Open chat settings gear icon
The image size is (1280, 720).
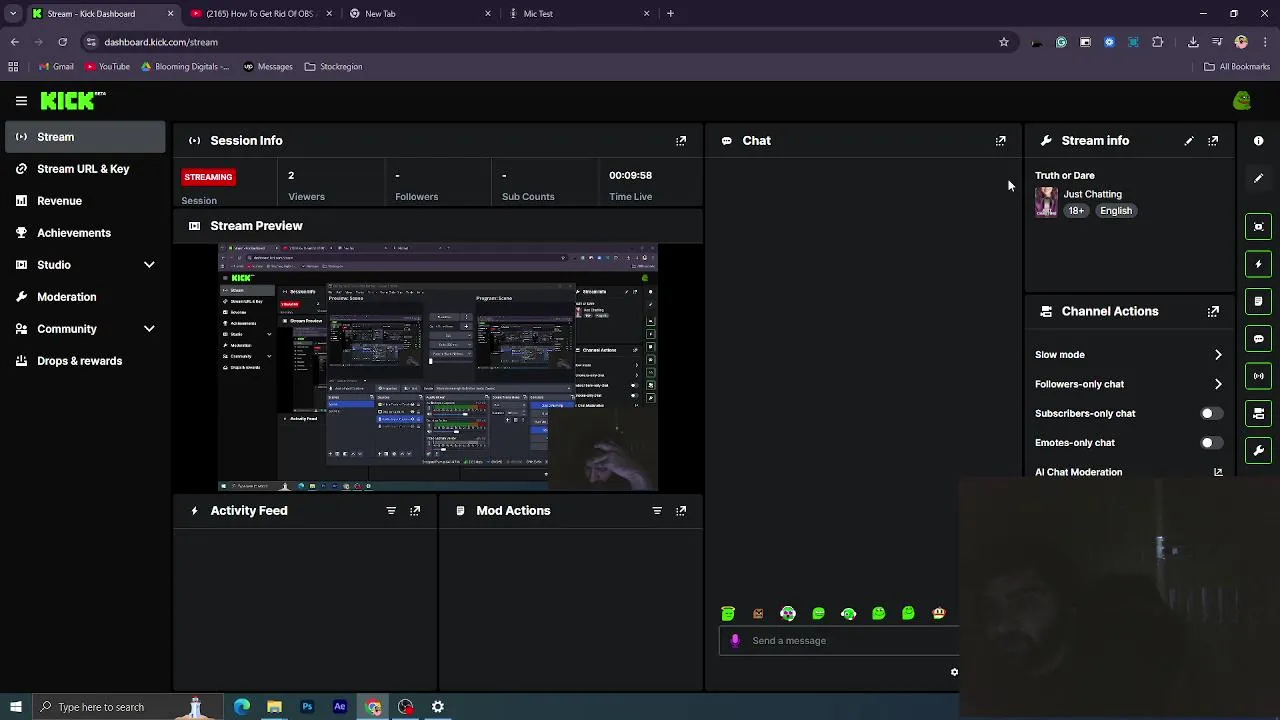(x=954, y=672)
